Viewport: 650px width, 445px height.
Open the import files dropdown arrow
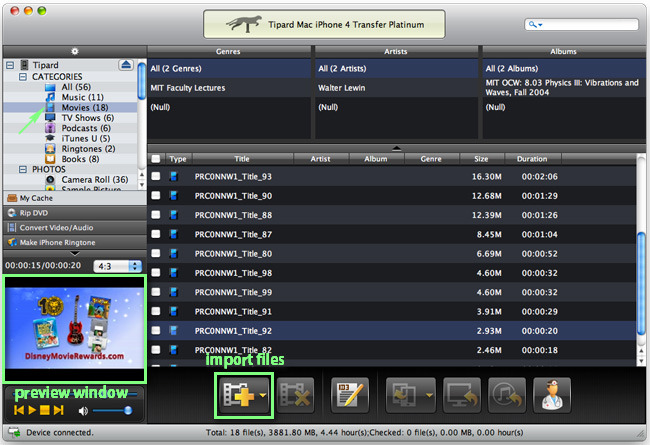pos(263,395)
